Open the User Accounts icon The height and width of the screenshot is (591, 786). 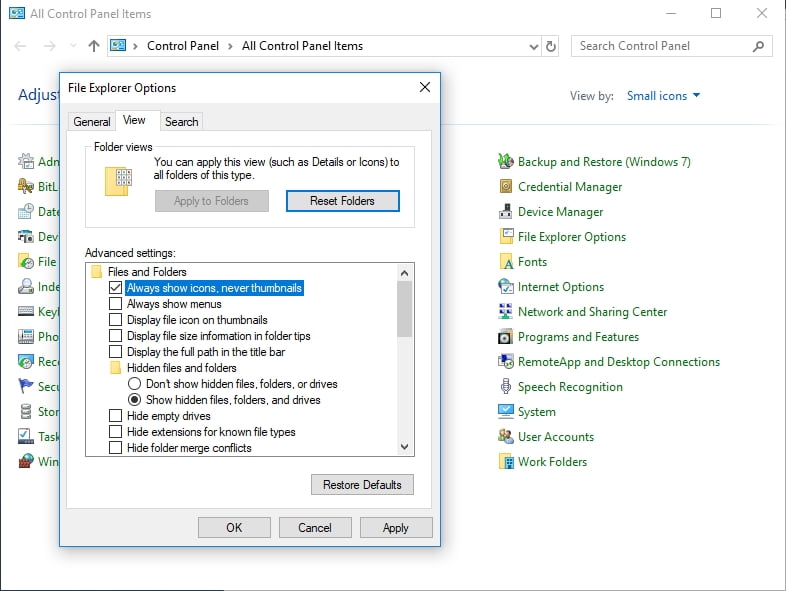tap(506, 437)
